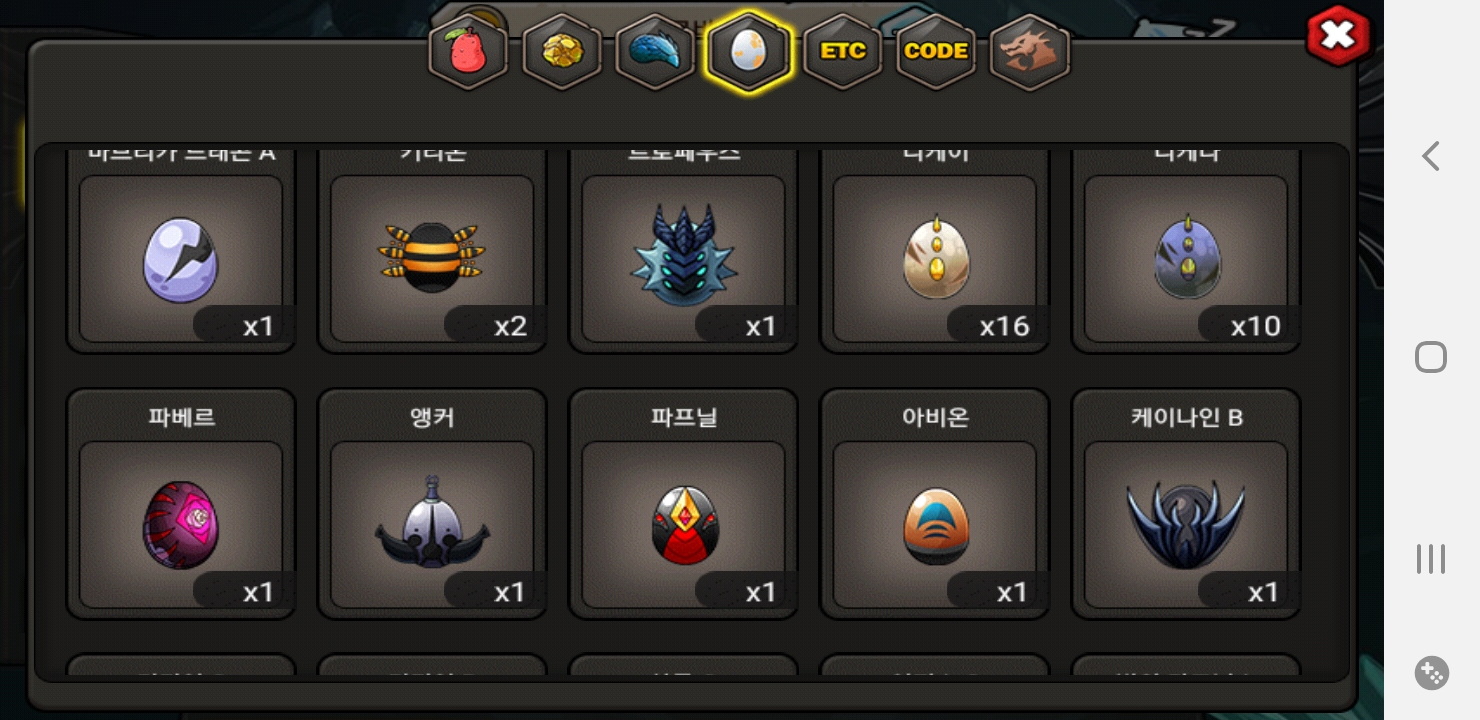Tap the Android back navigation button
Viewport: 1480px width, 720px height.
[1431, 156]
